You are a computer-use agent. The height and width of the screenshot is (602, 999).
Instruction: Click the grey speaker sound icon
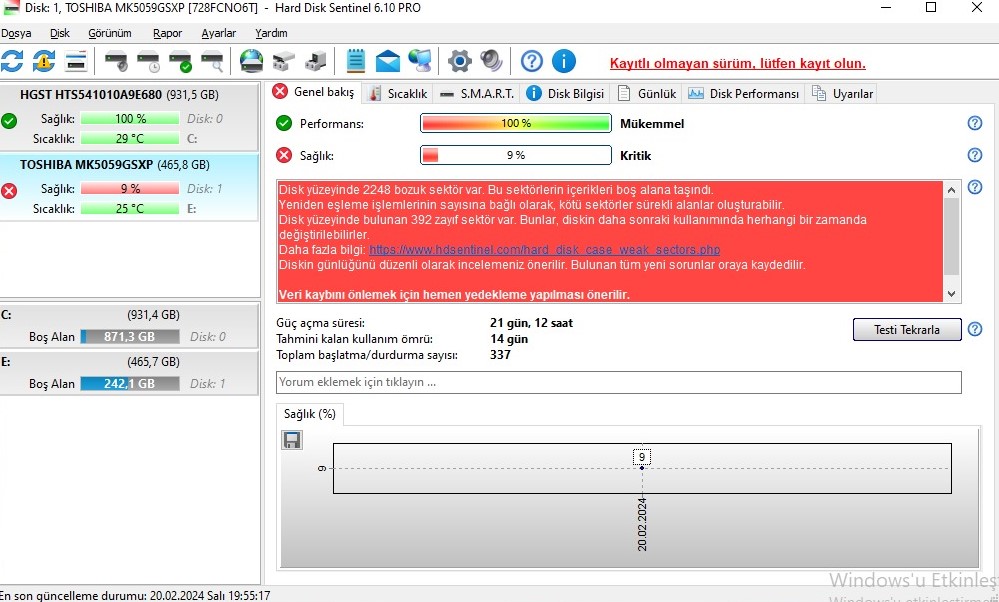491,61
